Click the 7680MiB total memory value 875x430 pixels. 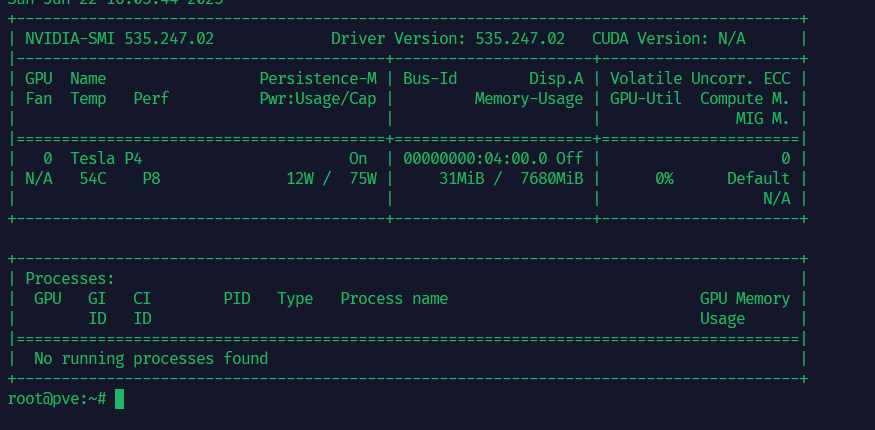[552, 179]
